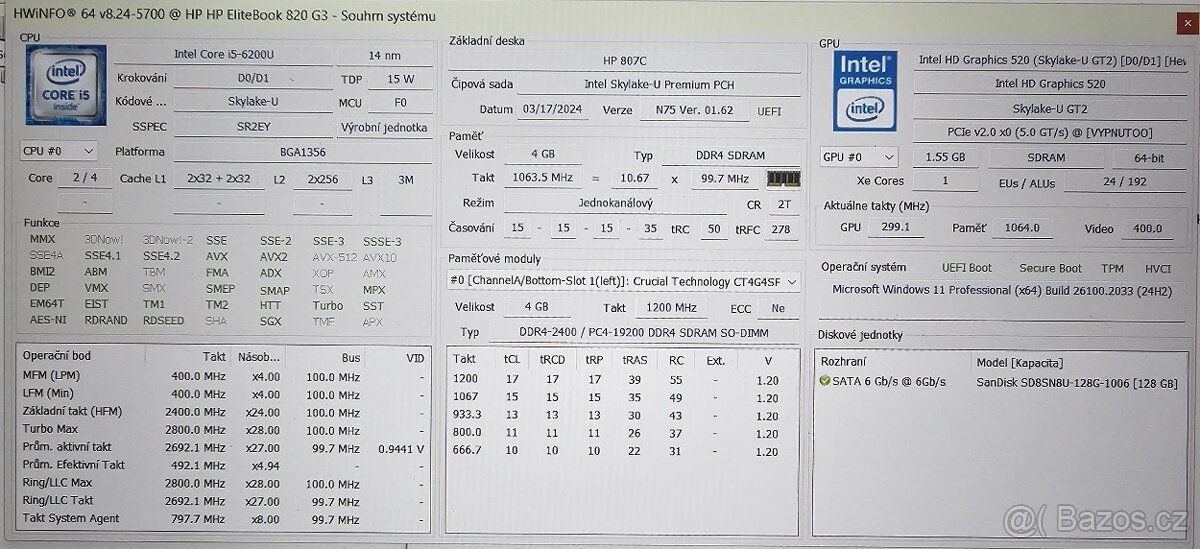Click the 2T command rate value
Image resolution: width=1200 pixels, height=549 pixels.
782,204
